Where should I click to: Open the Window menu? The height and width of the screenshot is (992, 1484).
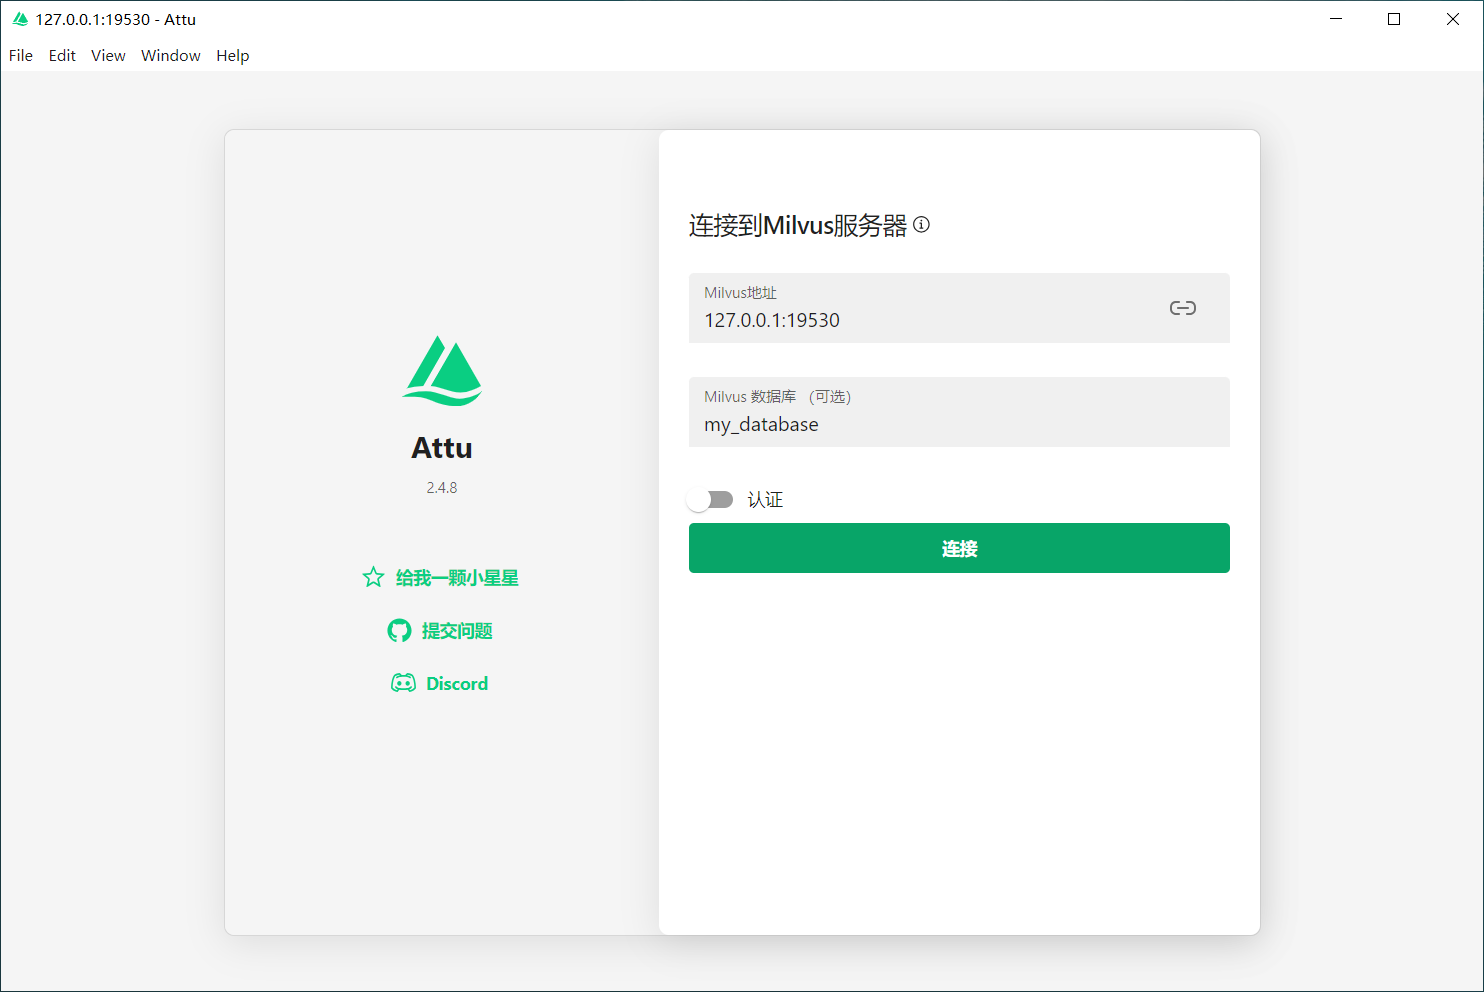coord(171,56)
